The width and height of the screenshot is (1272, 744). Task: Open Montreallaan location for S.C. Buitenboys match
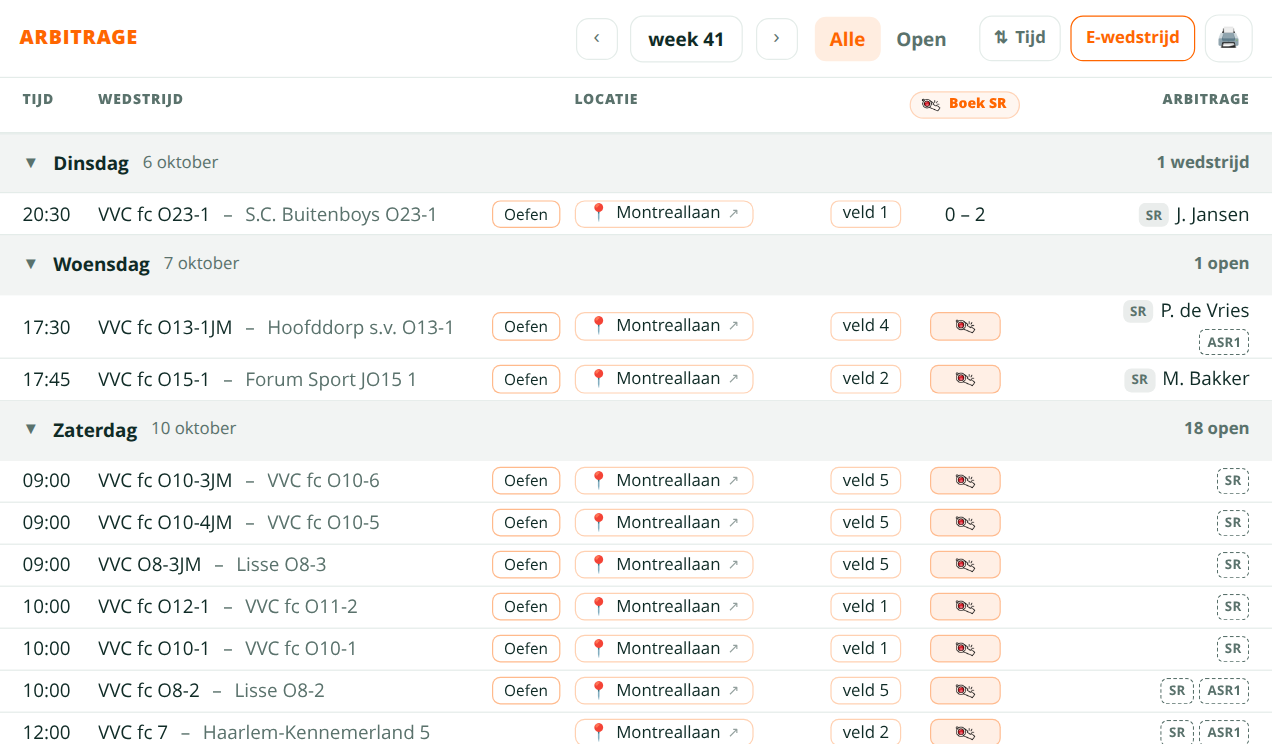point(664,213)
